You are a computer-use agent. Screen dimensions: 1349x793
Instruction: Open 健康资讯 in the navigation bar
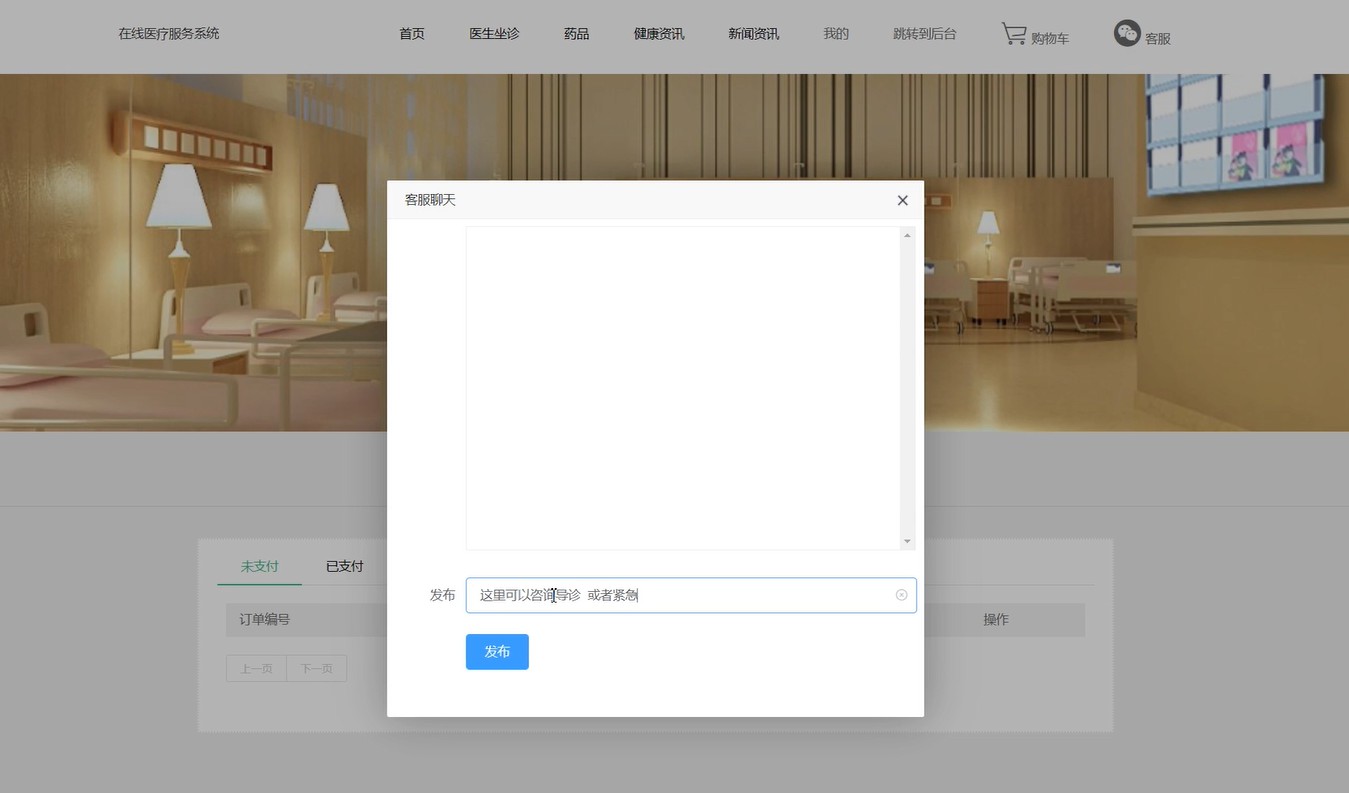point(659,34)
